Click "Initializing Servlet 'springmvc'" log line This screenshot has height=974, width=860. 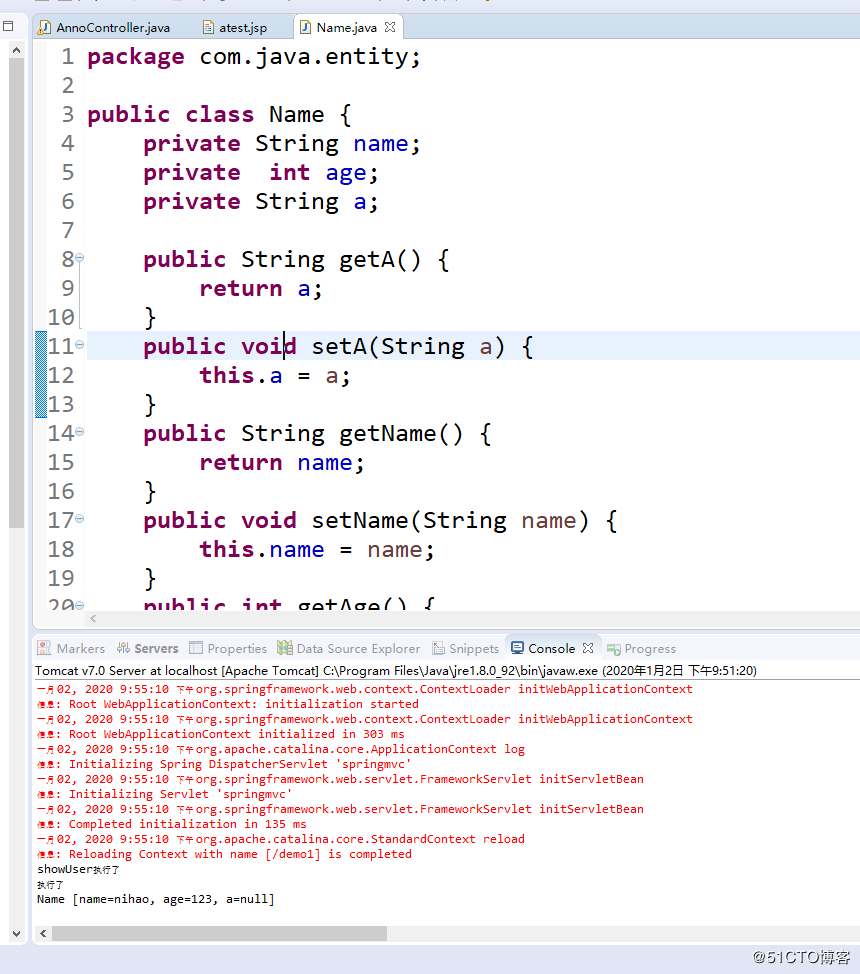[x=165, y=794]
